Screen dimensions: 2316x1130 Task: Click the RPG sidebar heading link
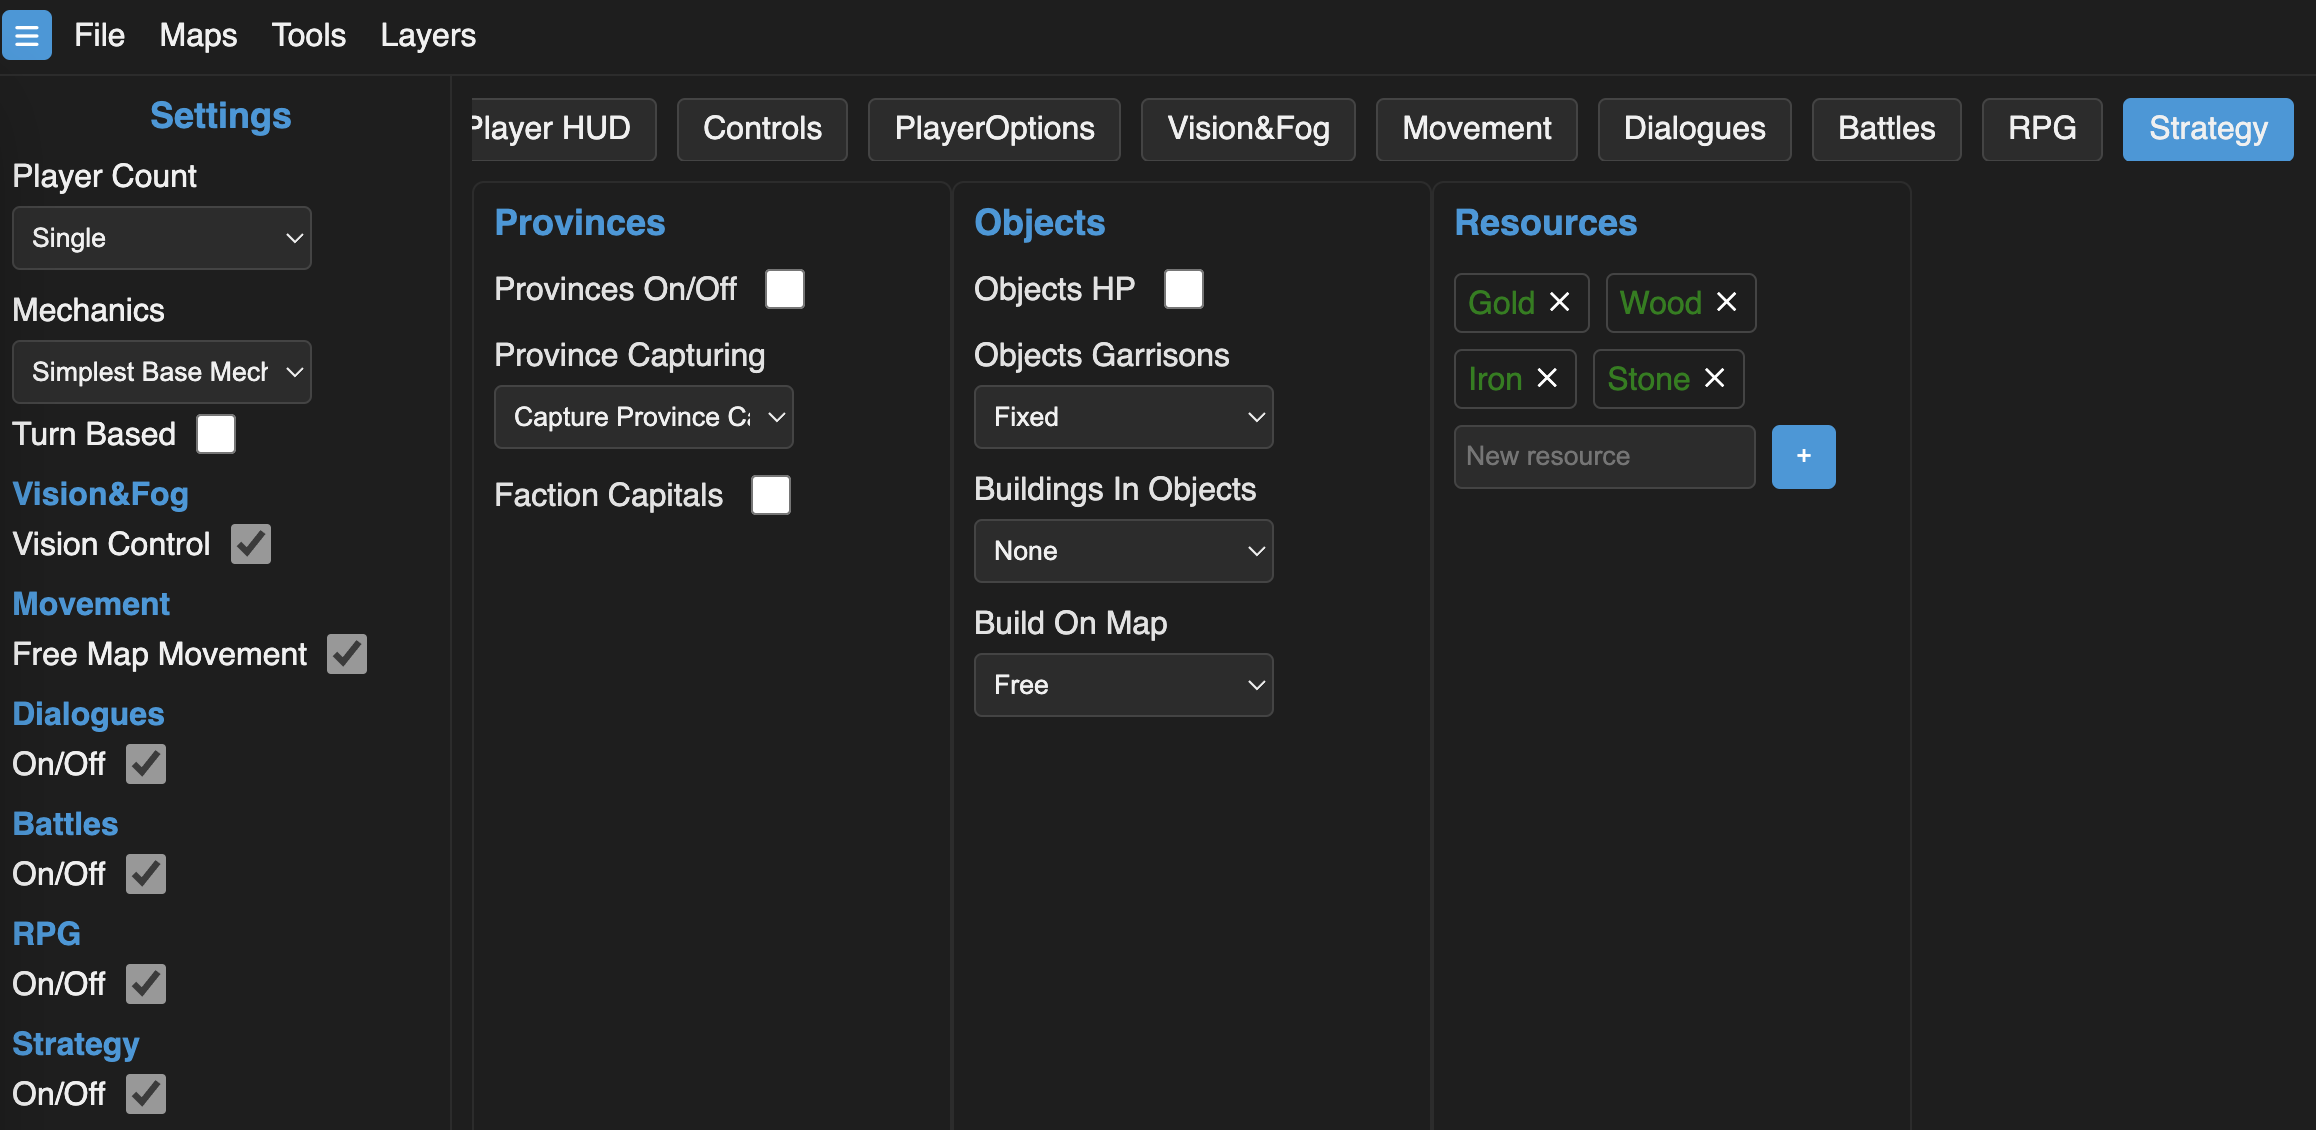click(46, 934)
